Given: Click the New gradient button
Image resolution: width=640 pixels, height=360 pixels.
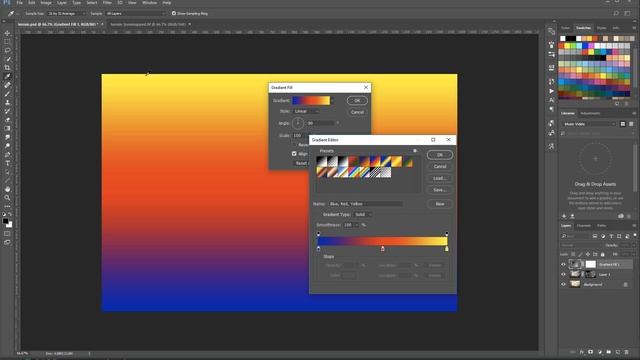Looking at the screenshot, I should 440,204.
